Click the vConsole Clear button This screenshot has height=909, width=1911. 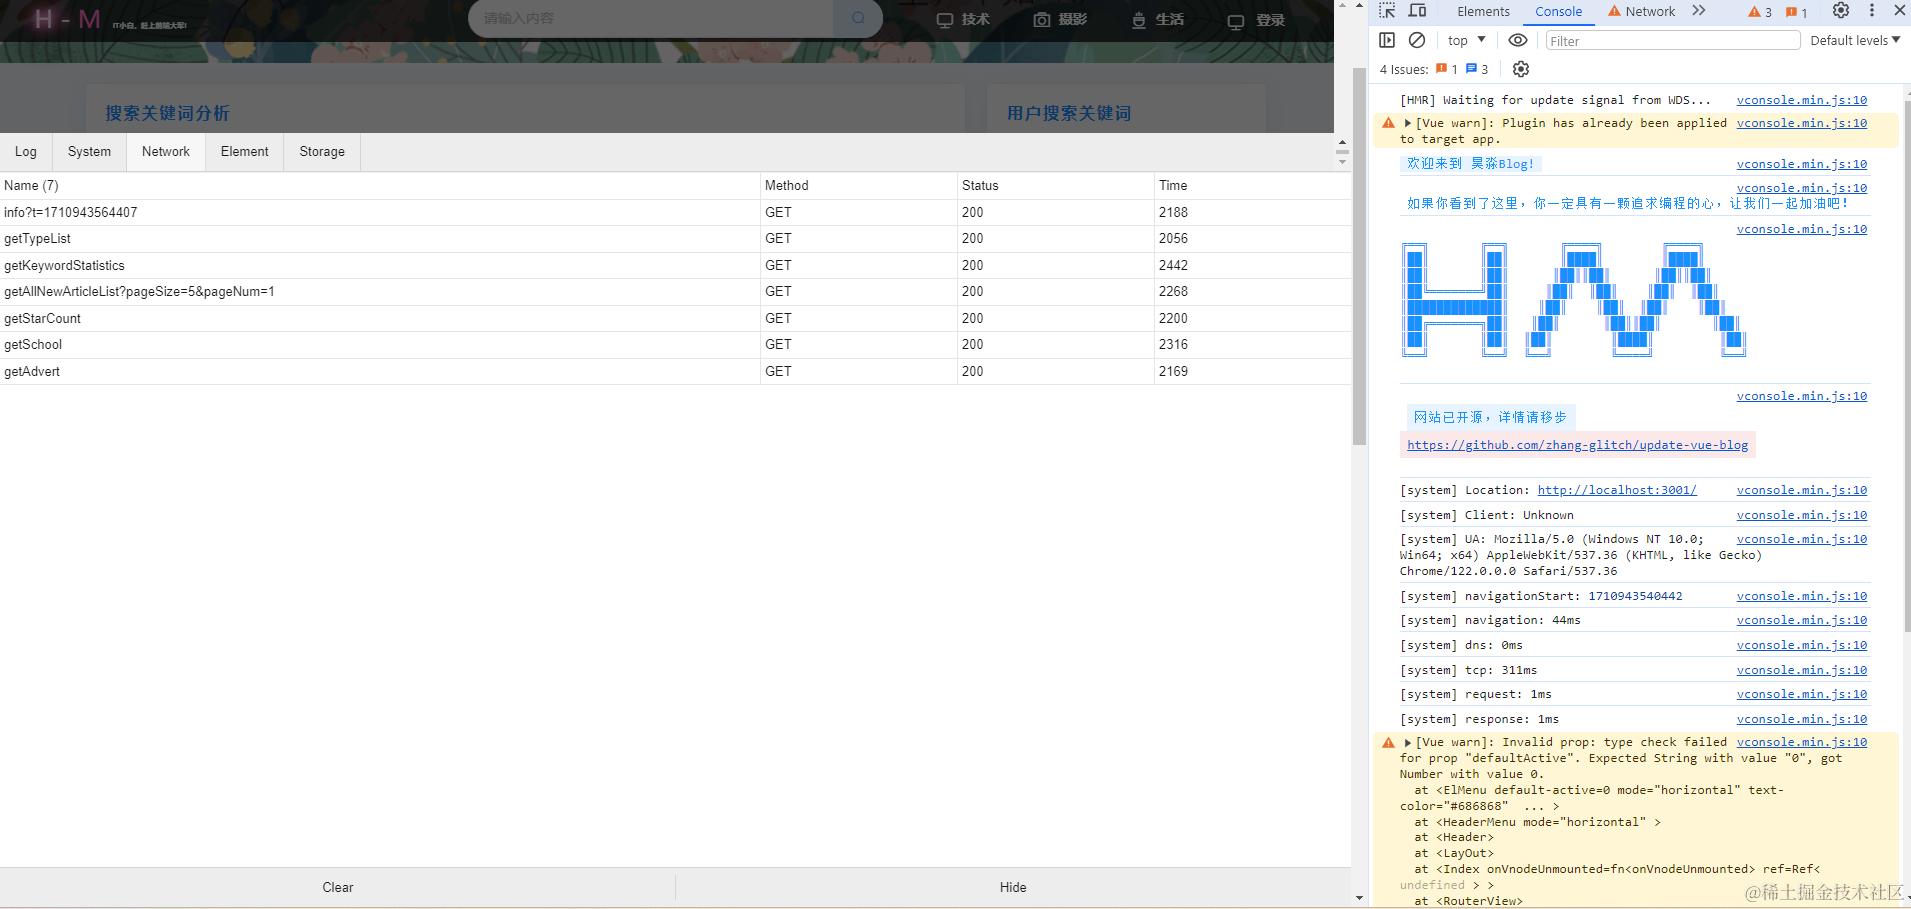338,887
